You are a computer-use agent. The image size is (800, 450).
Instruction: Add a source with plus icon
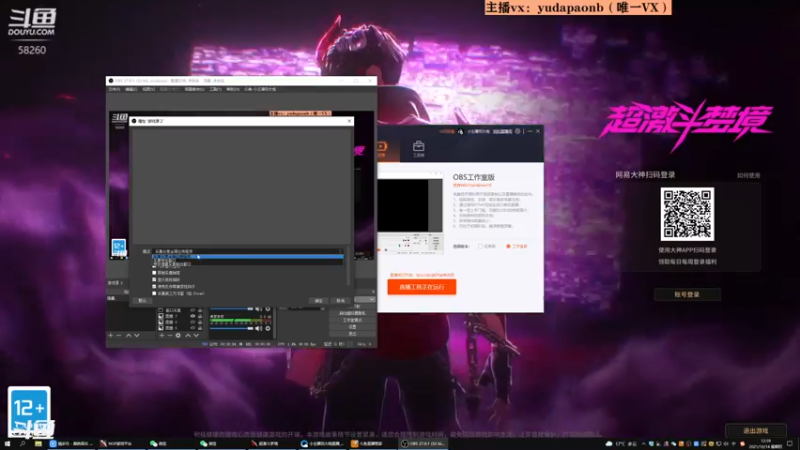(162, 335)
